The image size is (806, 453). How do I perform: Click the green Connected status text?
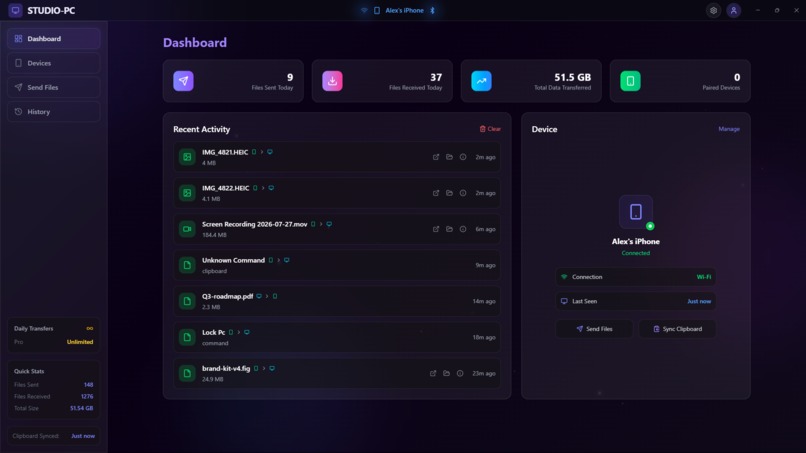pyautogui.click(x=636, y=253)
